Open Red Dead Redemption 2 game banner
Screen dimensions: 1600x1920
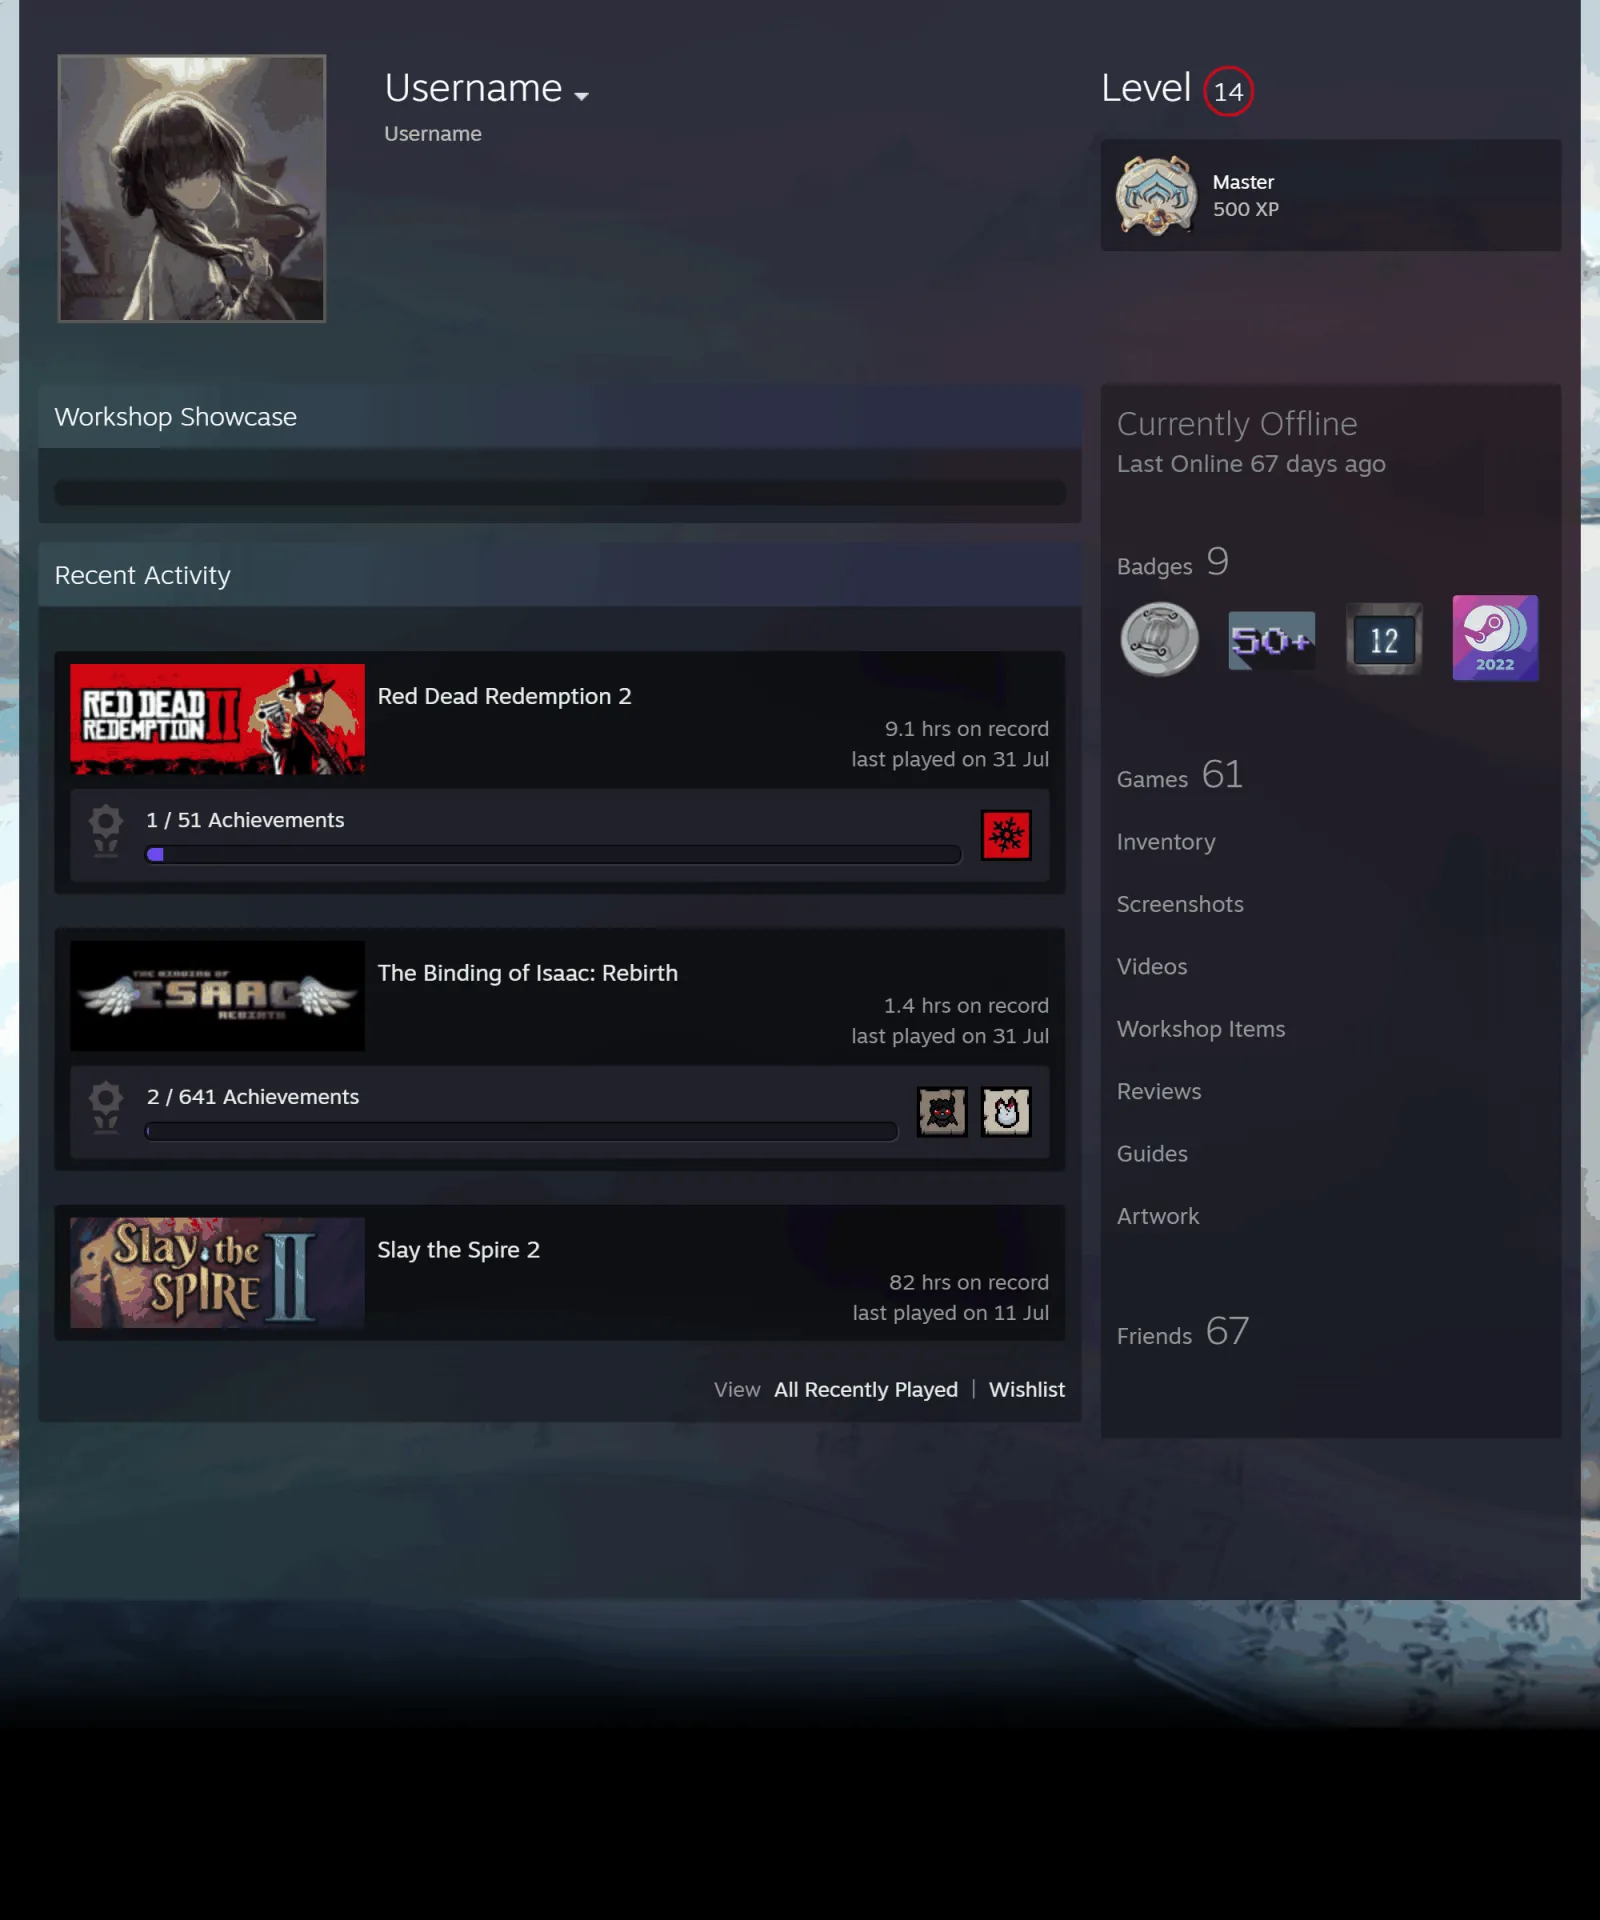coord(217,719)
